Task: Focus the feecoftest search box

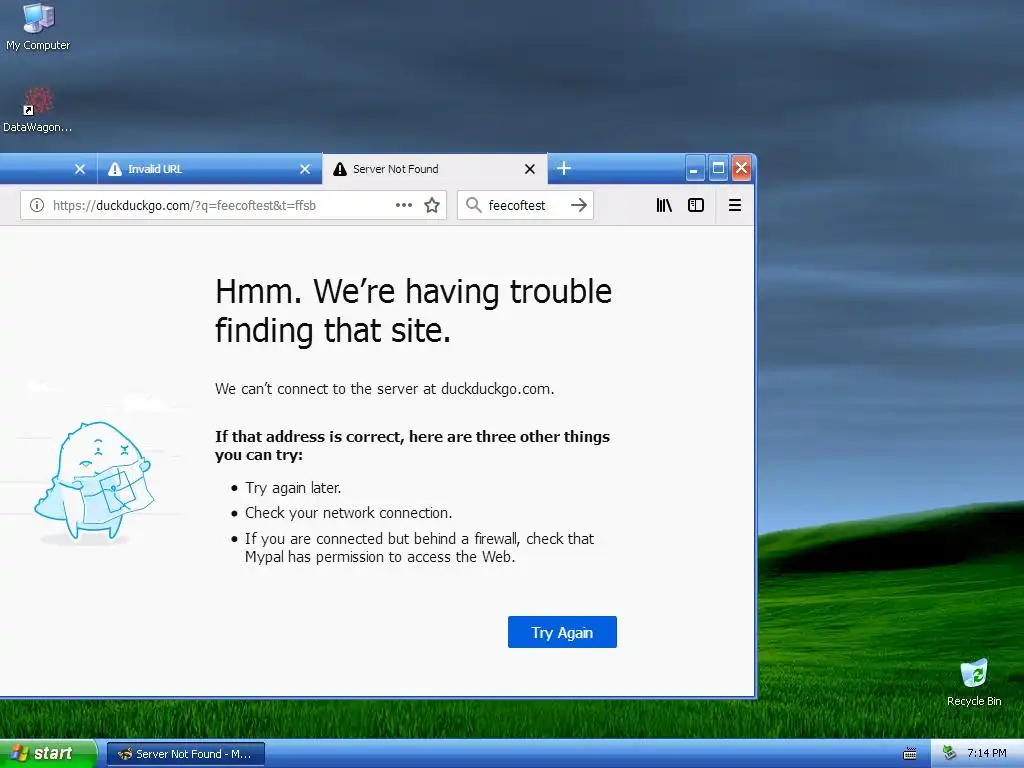Action: click(525, 205)
